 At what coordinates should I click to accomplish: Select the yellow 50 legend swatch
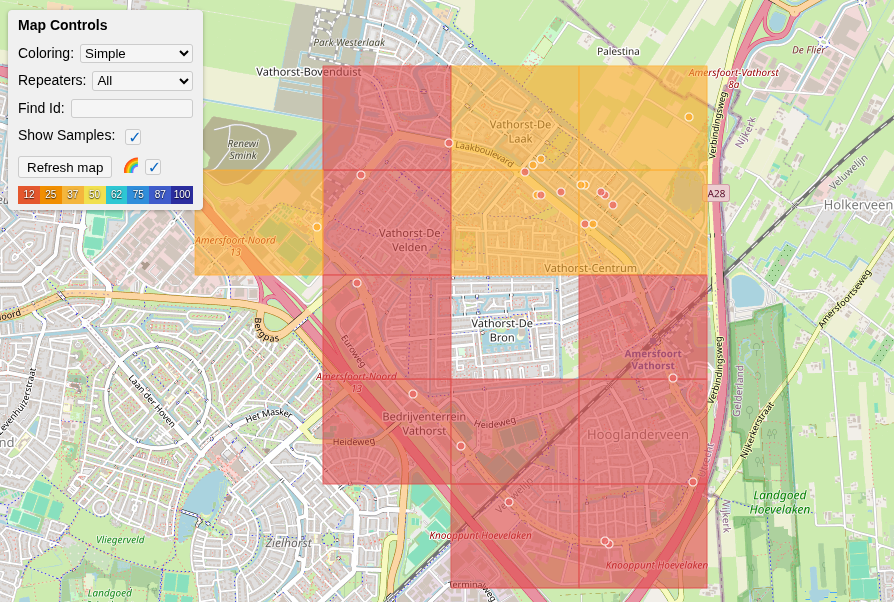(x=94, y=195)
